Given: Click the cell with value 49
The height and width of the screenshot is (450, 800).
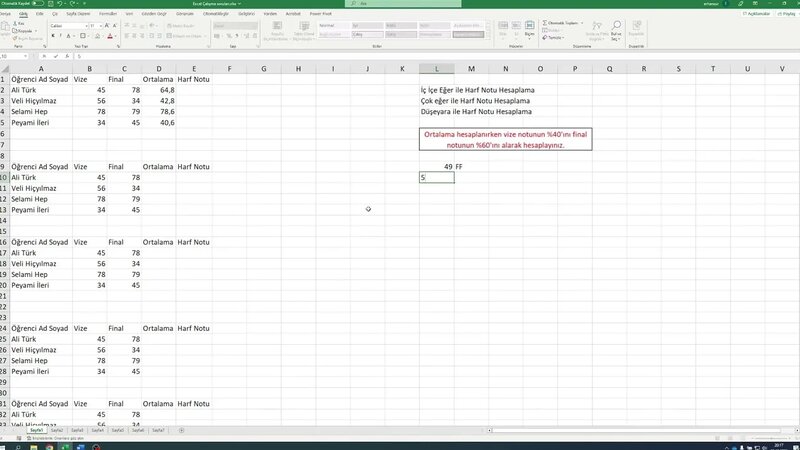Looking at the screenshot, I should (x=437, y=167).
